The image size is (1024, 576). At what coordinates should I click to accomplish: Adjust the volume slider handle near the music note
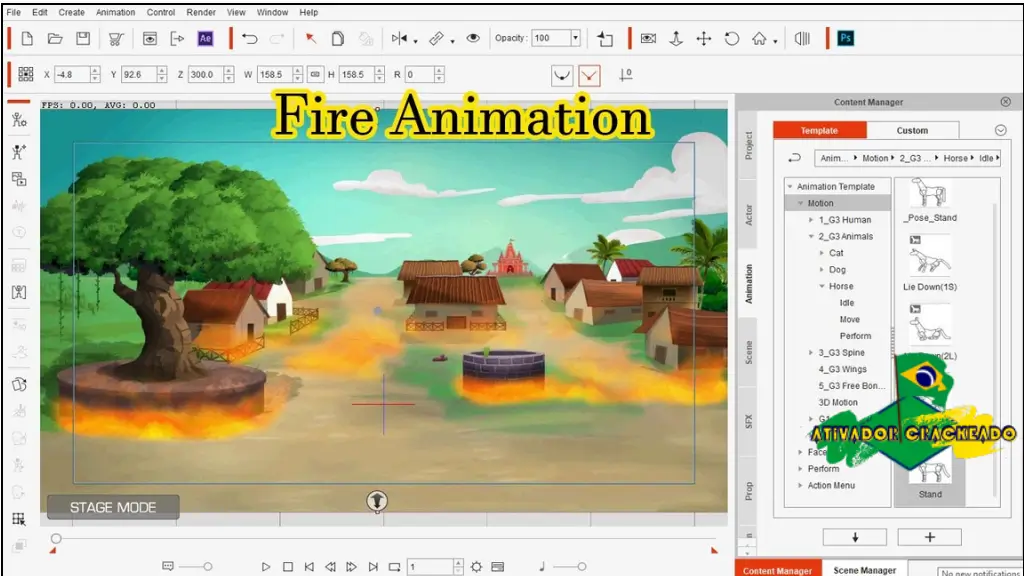tap(581, 567)
